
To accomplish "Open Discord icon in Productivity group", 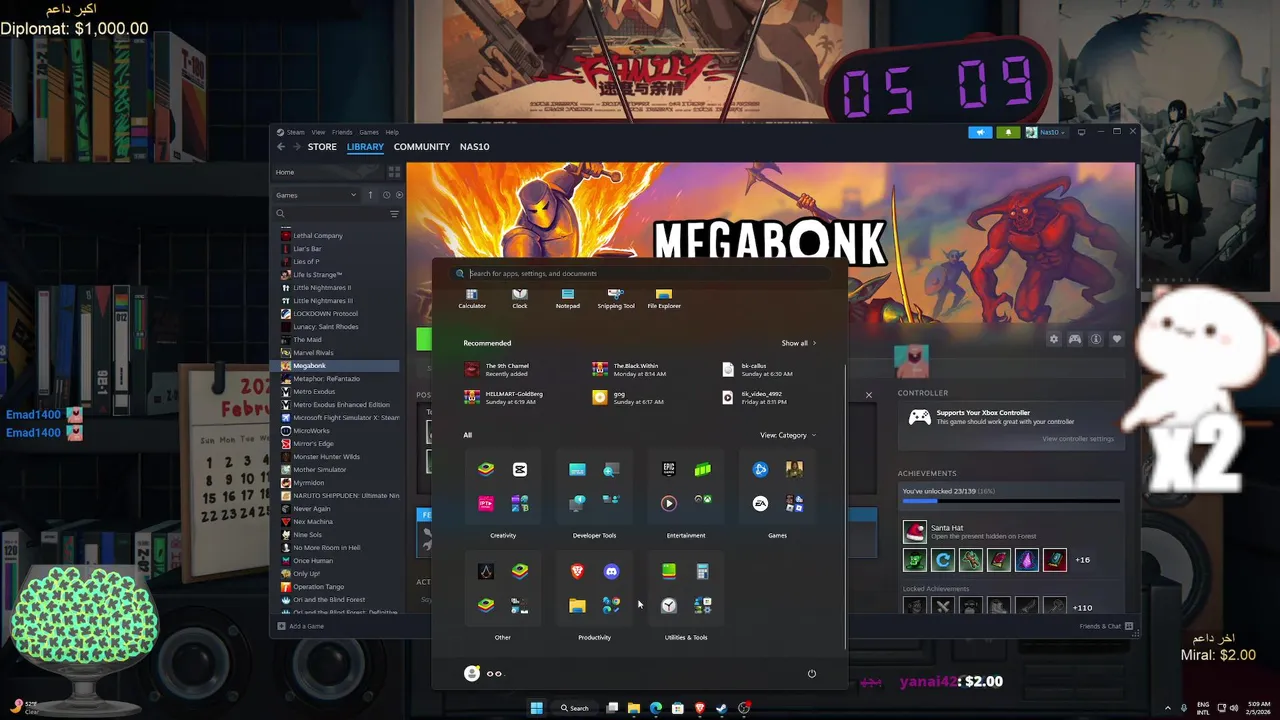I will click(611, 571).
